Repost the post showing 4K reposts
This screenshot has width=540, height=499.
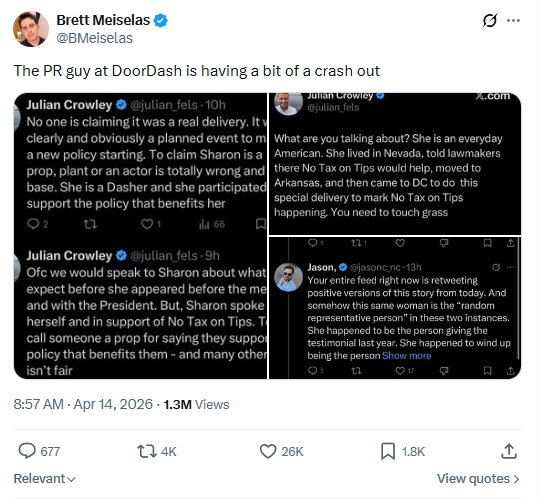click(147, 451)
